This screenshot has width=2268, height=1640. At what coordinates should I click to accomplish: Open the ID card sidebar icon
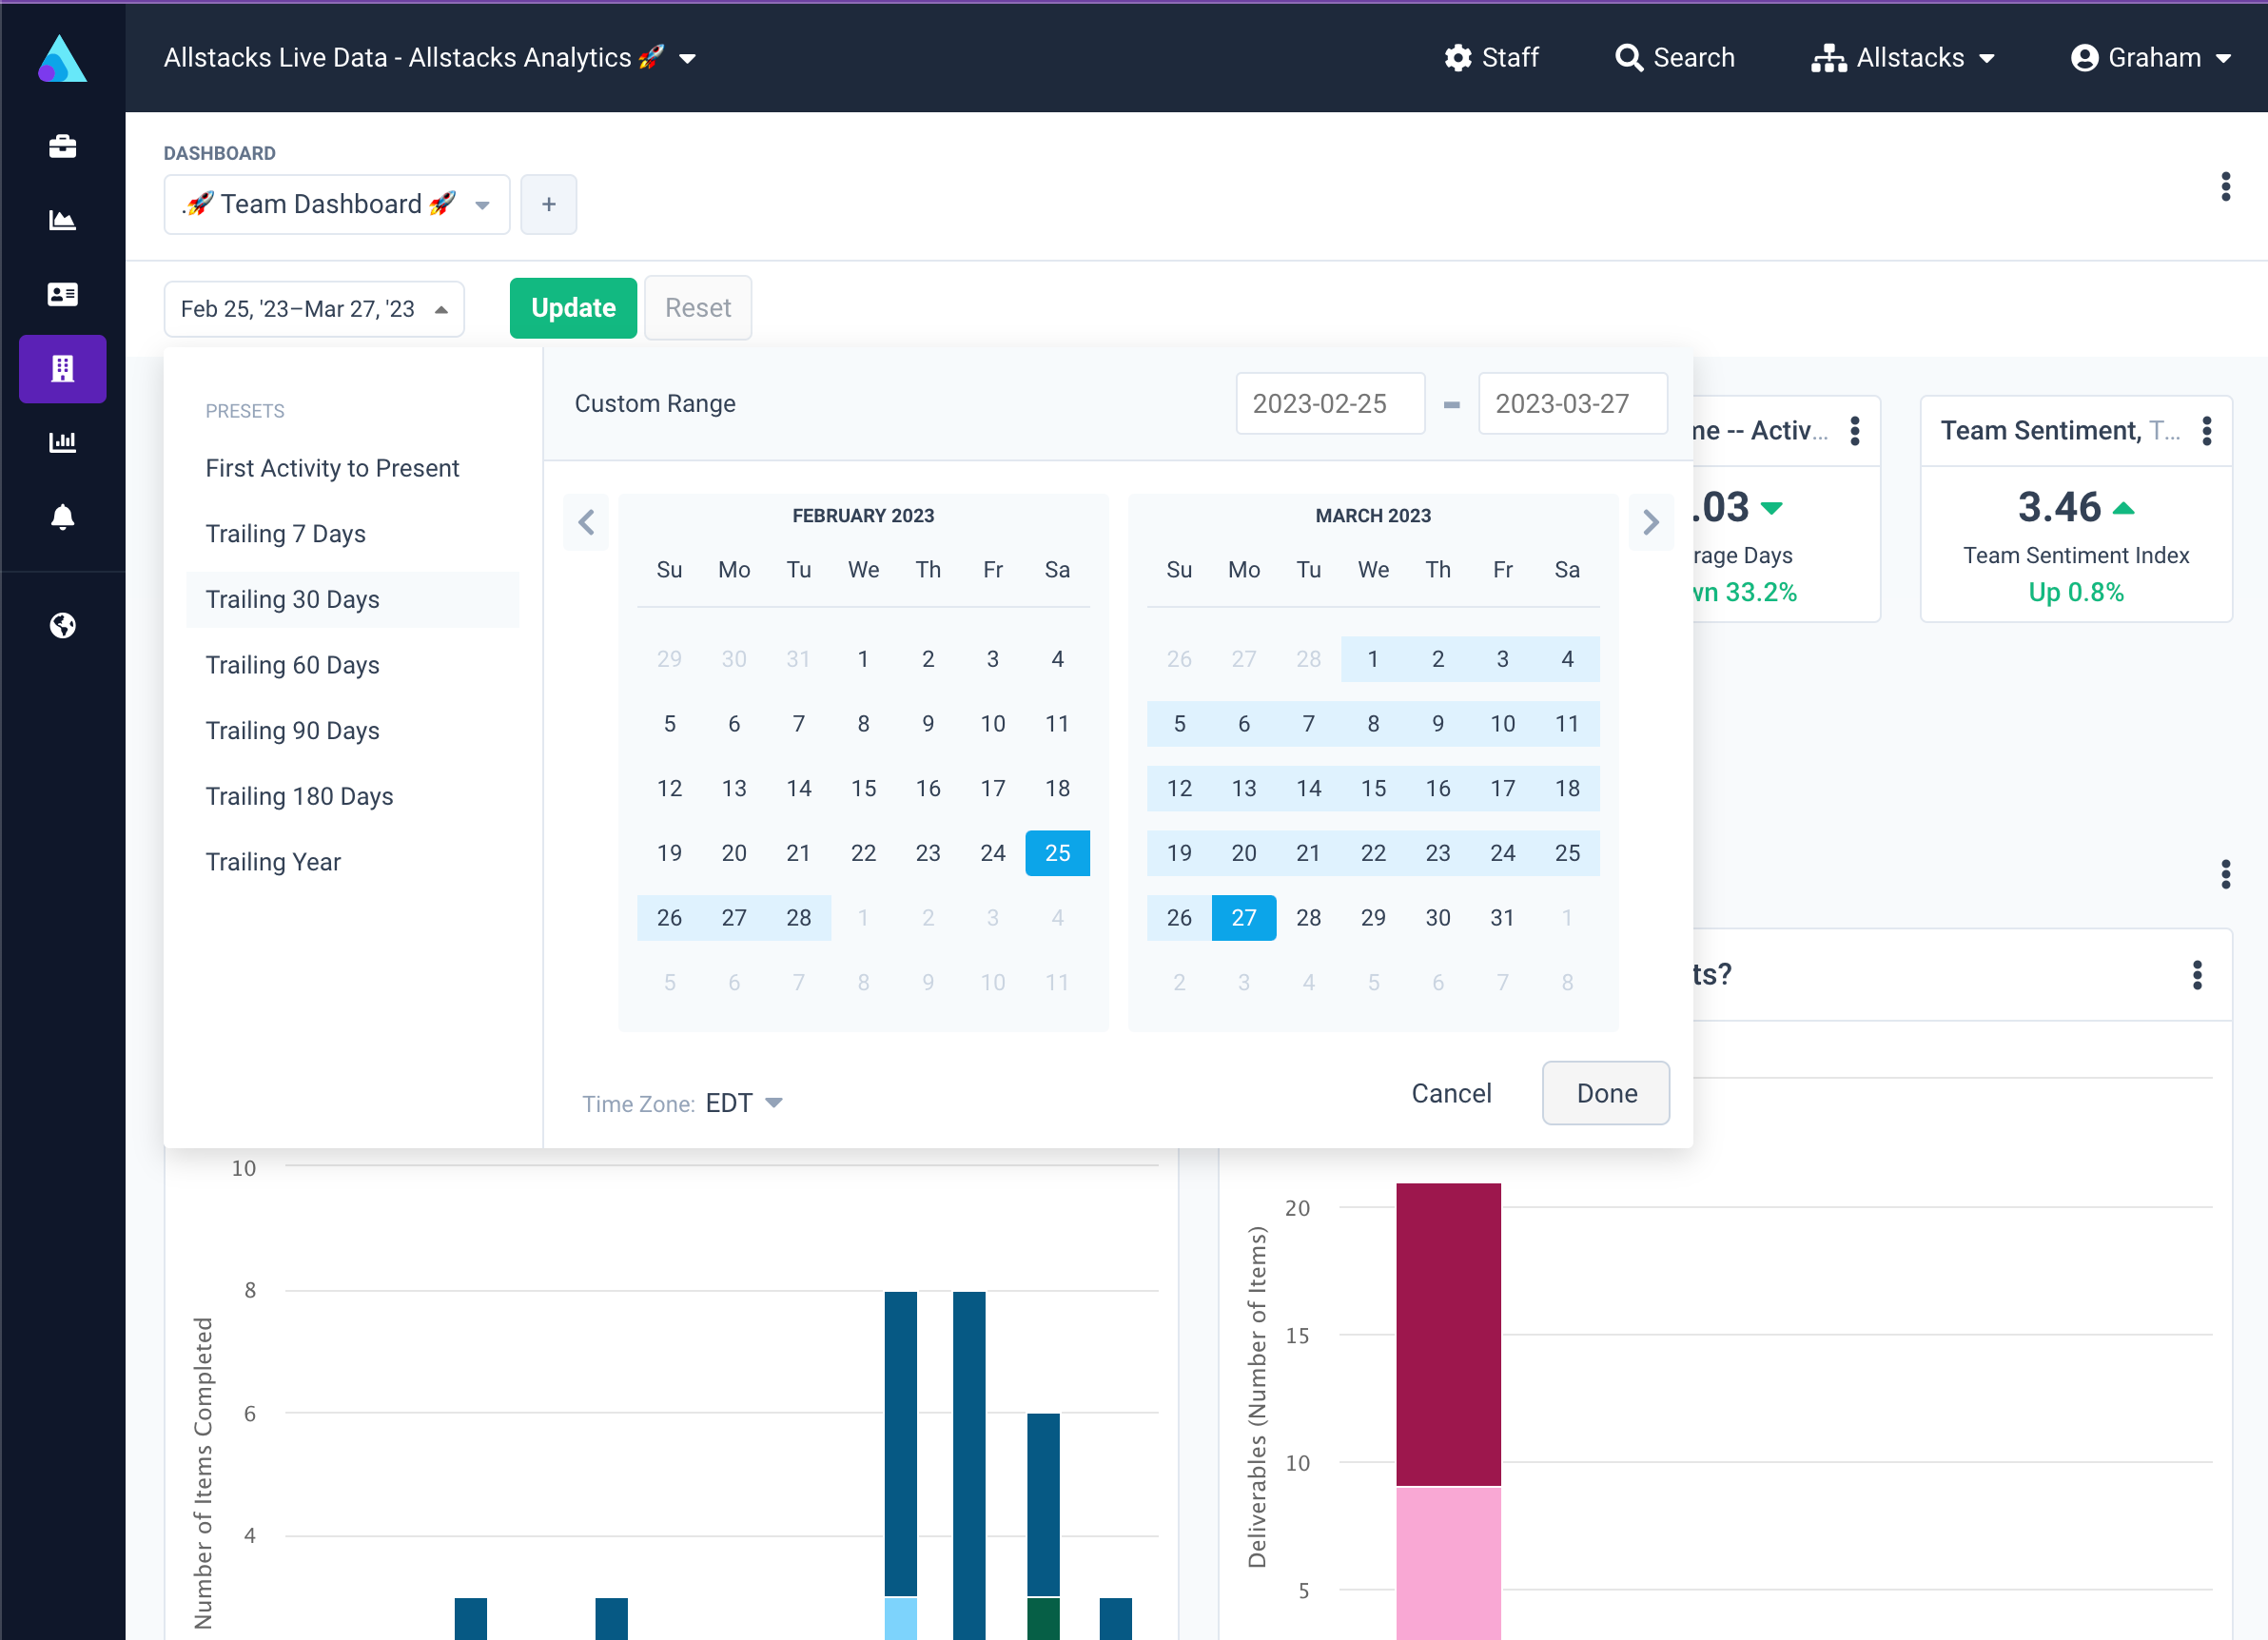point(62,294)
